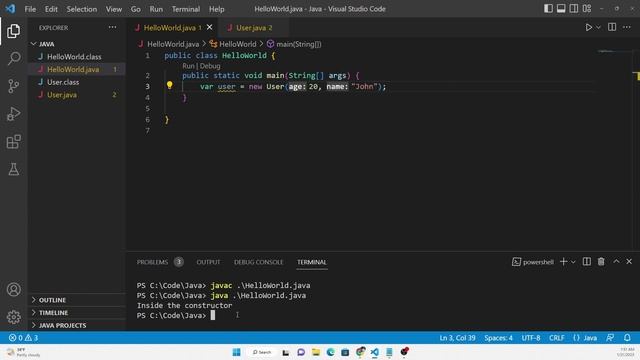The height and width of the screenshot is (360, 640).
Task: Expand the Timeline section
Action: [x=77, y=313]
